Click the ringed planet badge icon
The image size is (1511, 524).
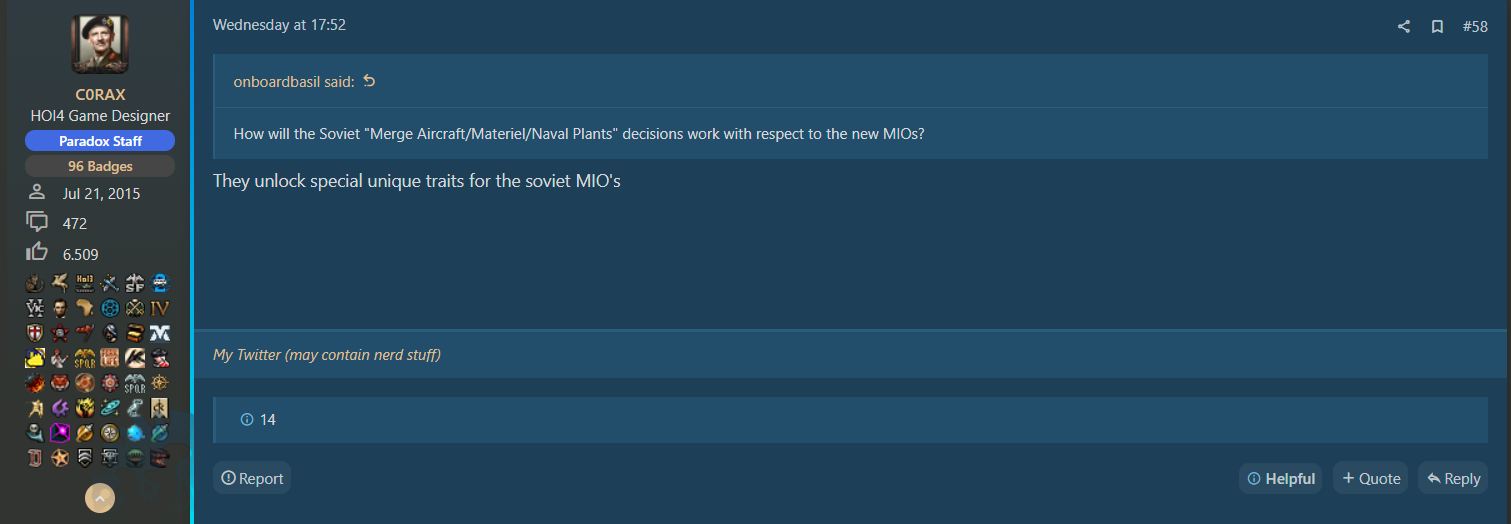(110, 407)
